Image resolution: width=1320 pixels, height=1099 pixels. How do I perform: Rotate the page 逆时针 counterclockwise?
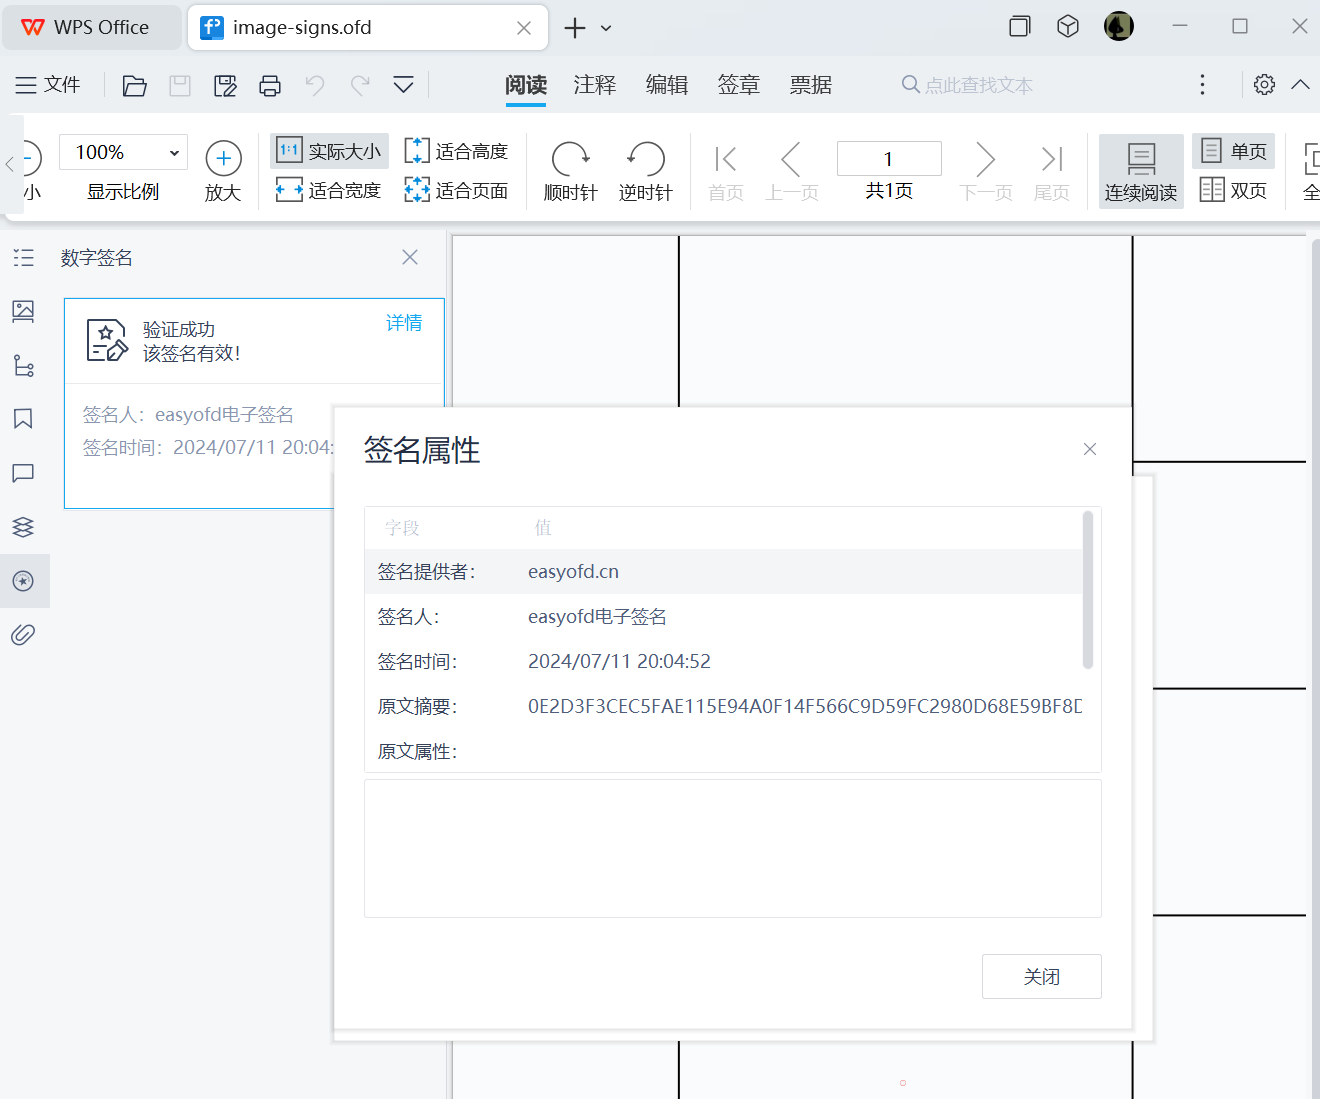coord(645,171)
